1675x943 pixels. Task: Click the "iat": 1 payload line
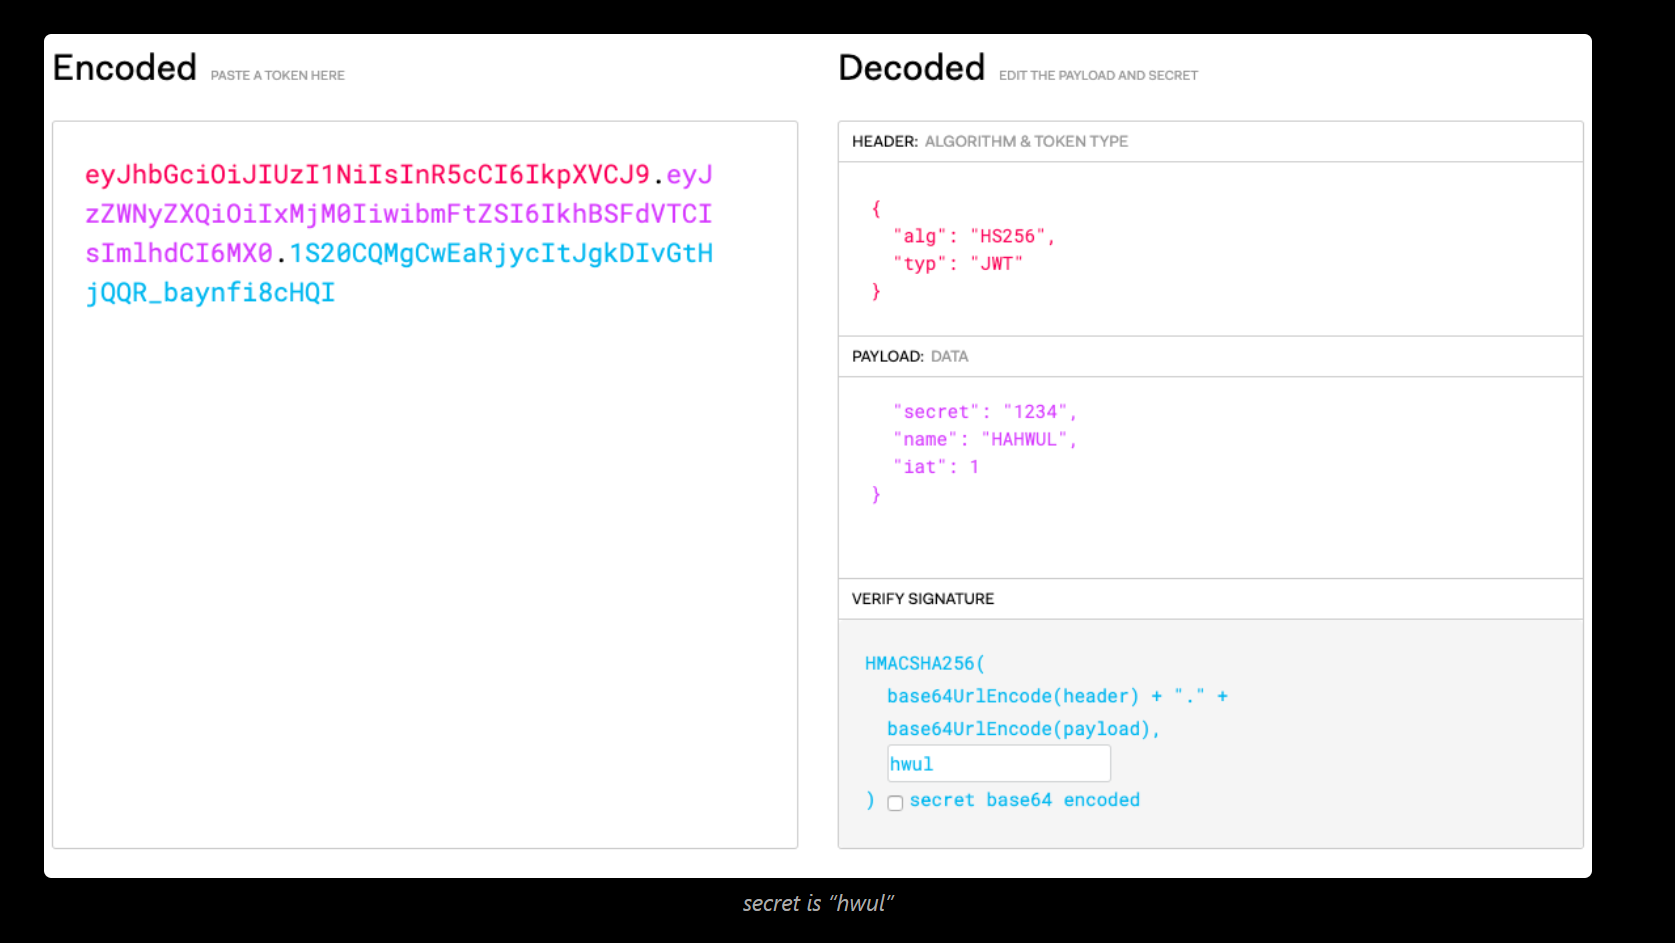[936, 467]
